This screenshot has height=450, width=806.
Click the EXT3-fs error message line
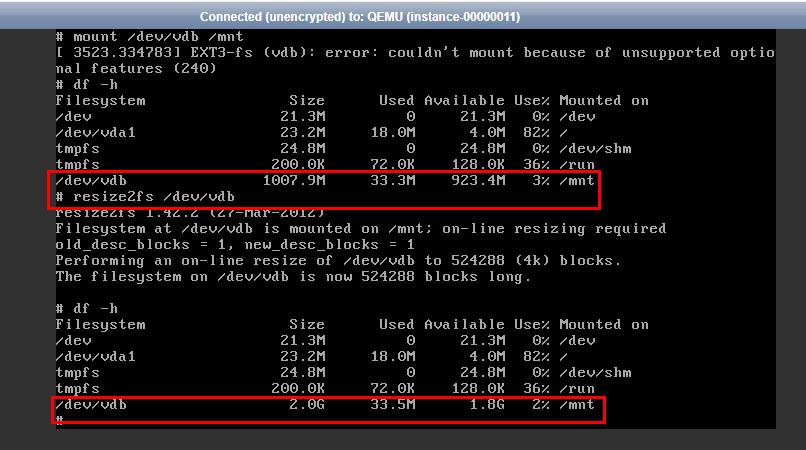coord(415,52)
